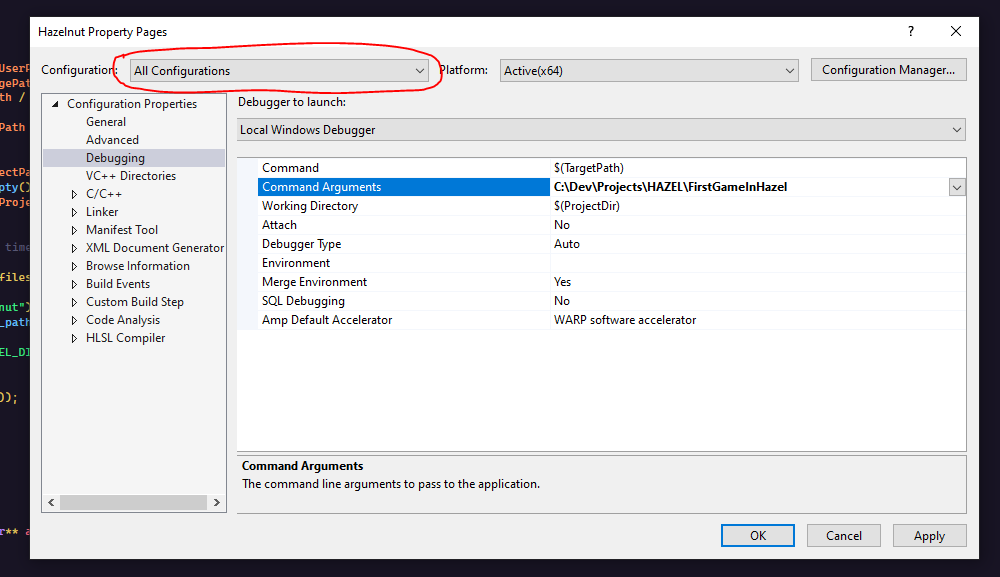This screenshot has height=577, width=1000.
Task: Click the Working Directory property row
Action: [309, 206]
